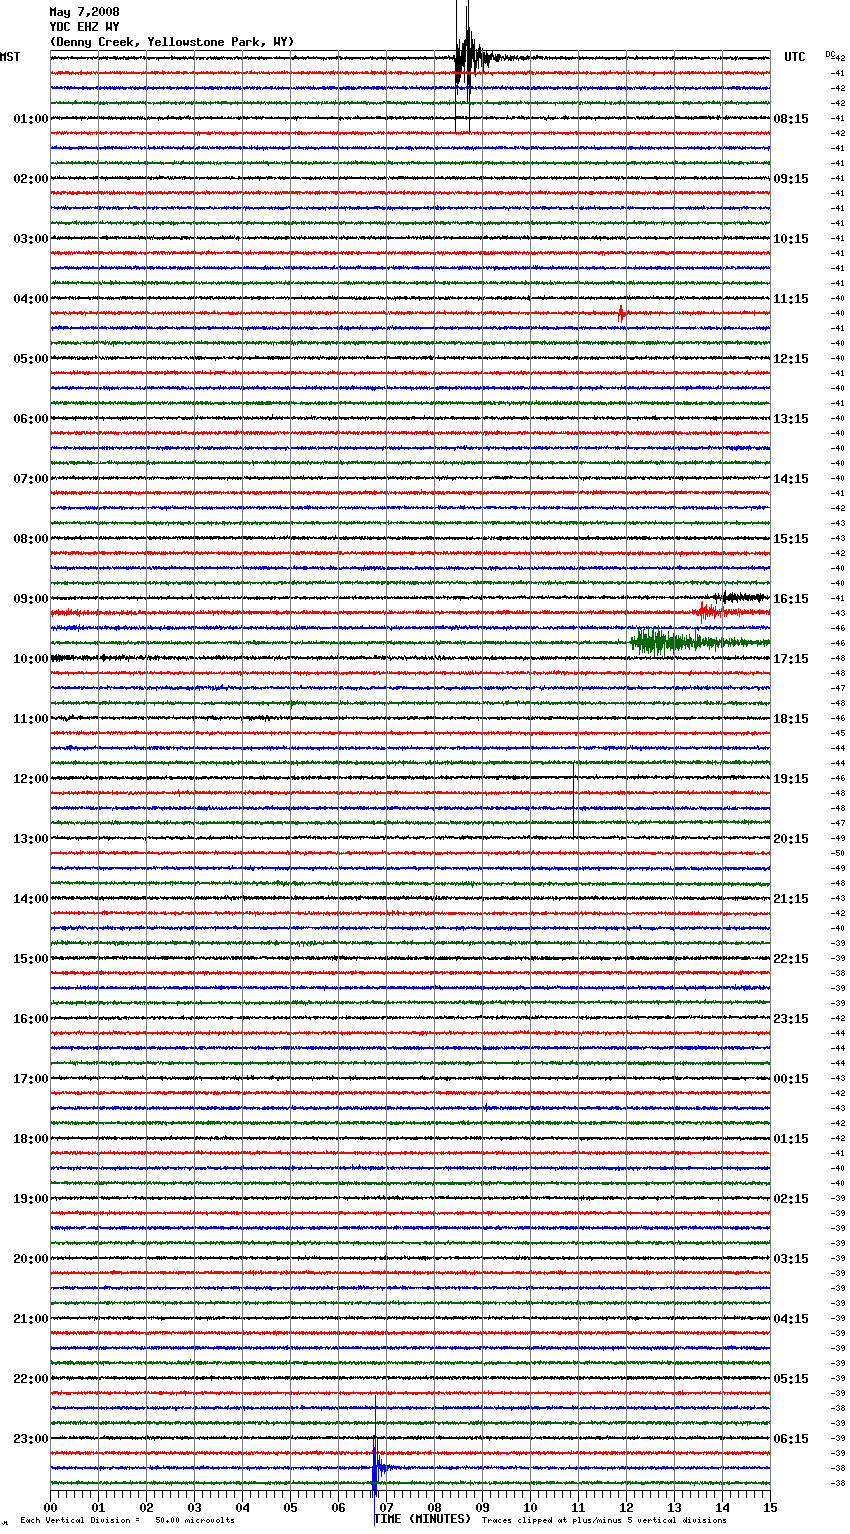Click the 20:00 MST row label
This screenshot has height=1534, width=850.
point(30,1259)
